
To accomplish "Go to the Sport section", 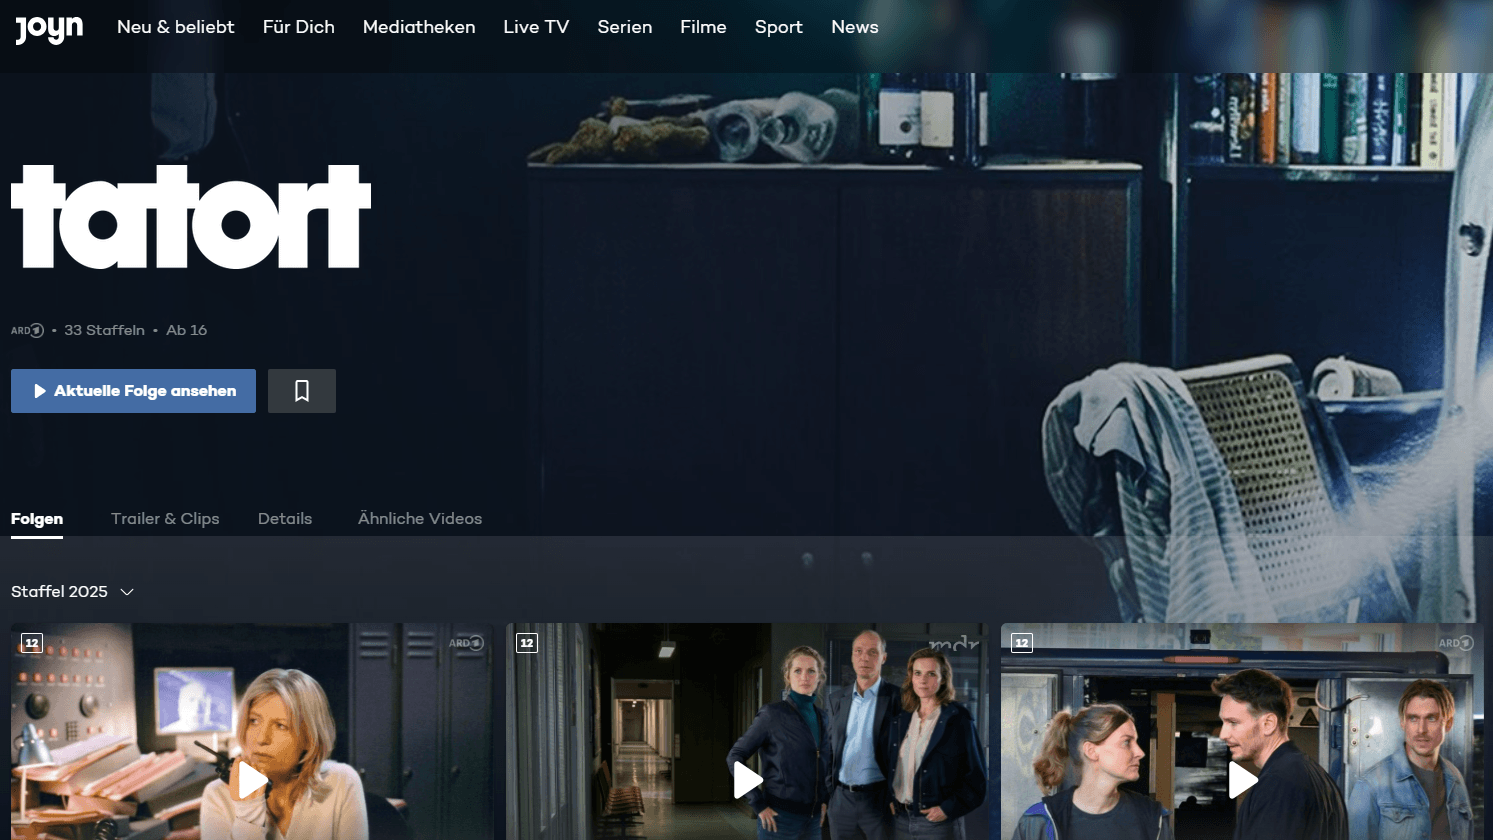I will click(x=779, y=27).
